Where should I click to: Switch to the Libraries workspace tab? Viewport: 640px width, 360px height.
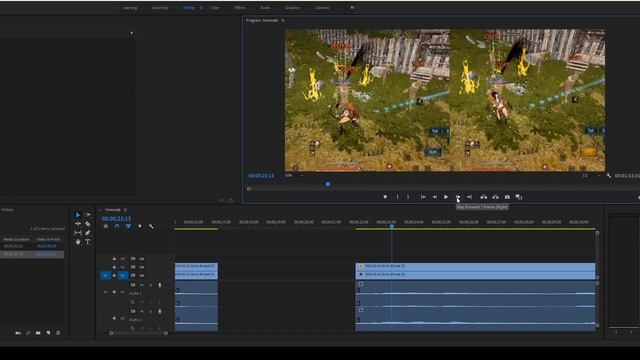(x=322, y=8)
